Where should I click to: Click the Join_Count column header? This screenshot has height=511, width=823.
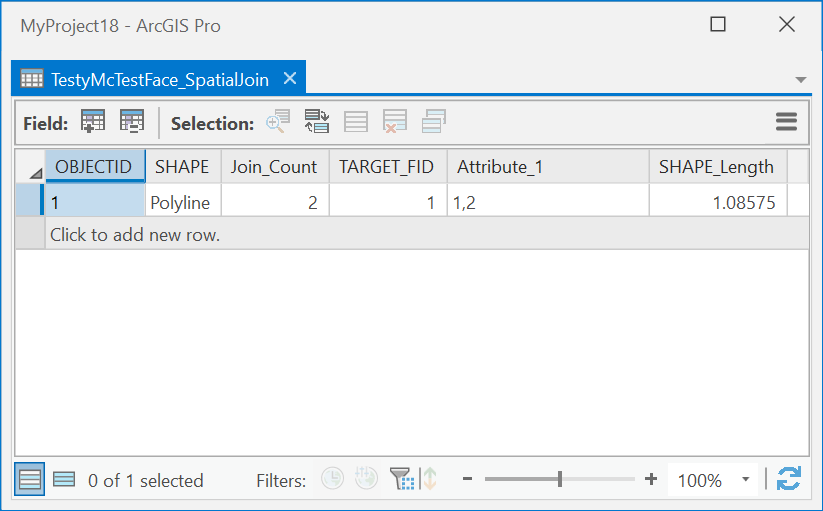click(x=274, y=167)
